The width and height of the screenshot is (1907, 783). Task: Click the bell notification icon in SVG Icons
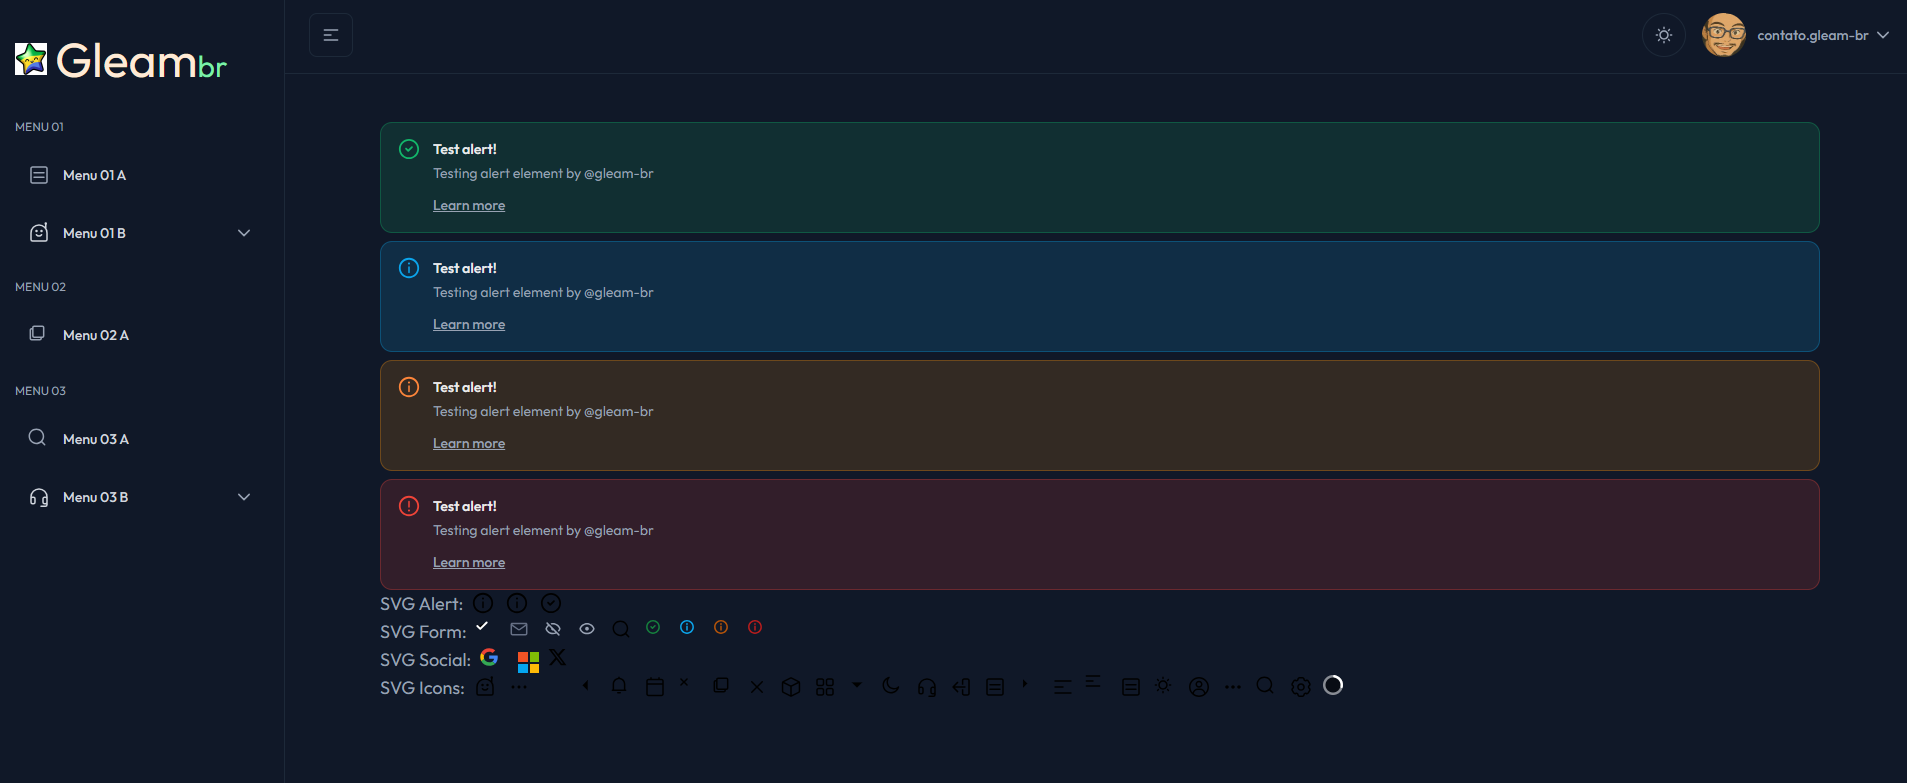coord(619,686)
